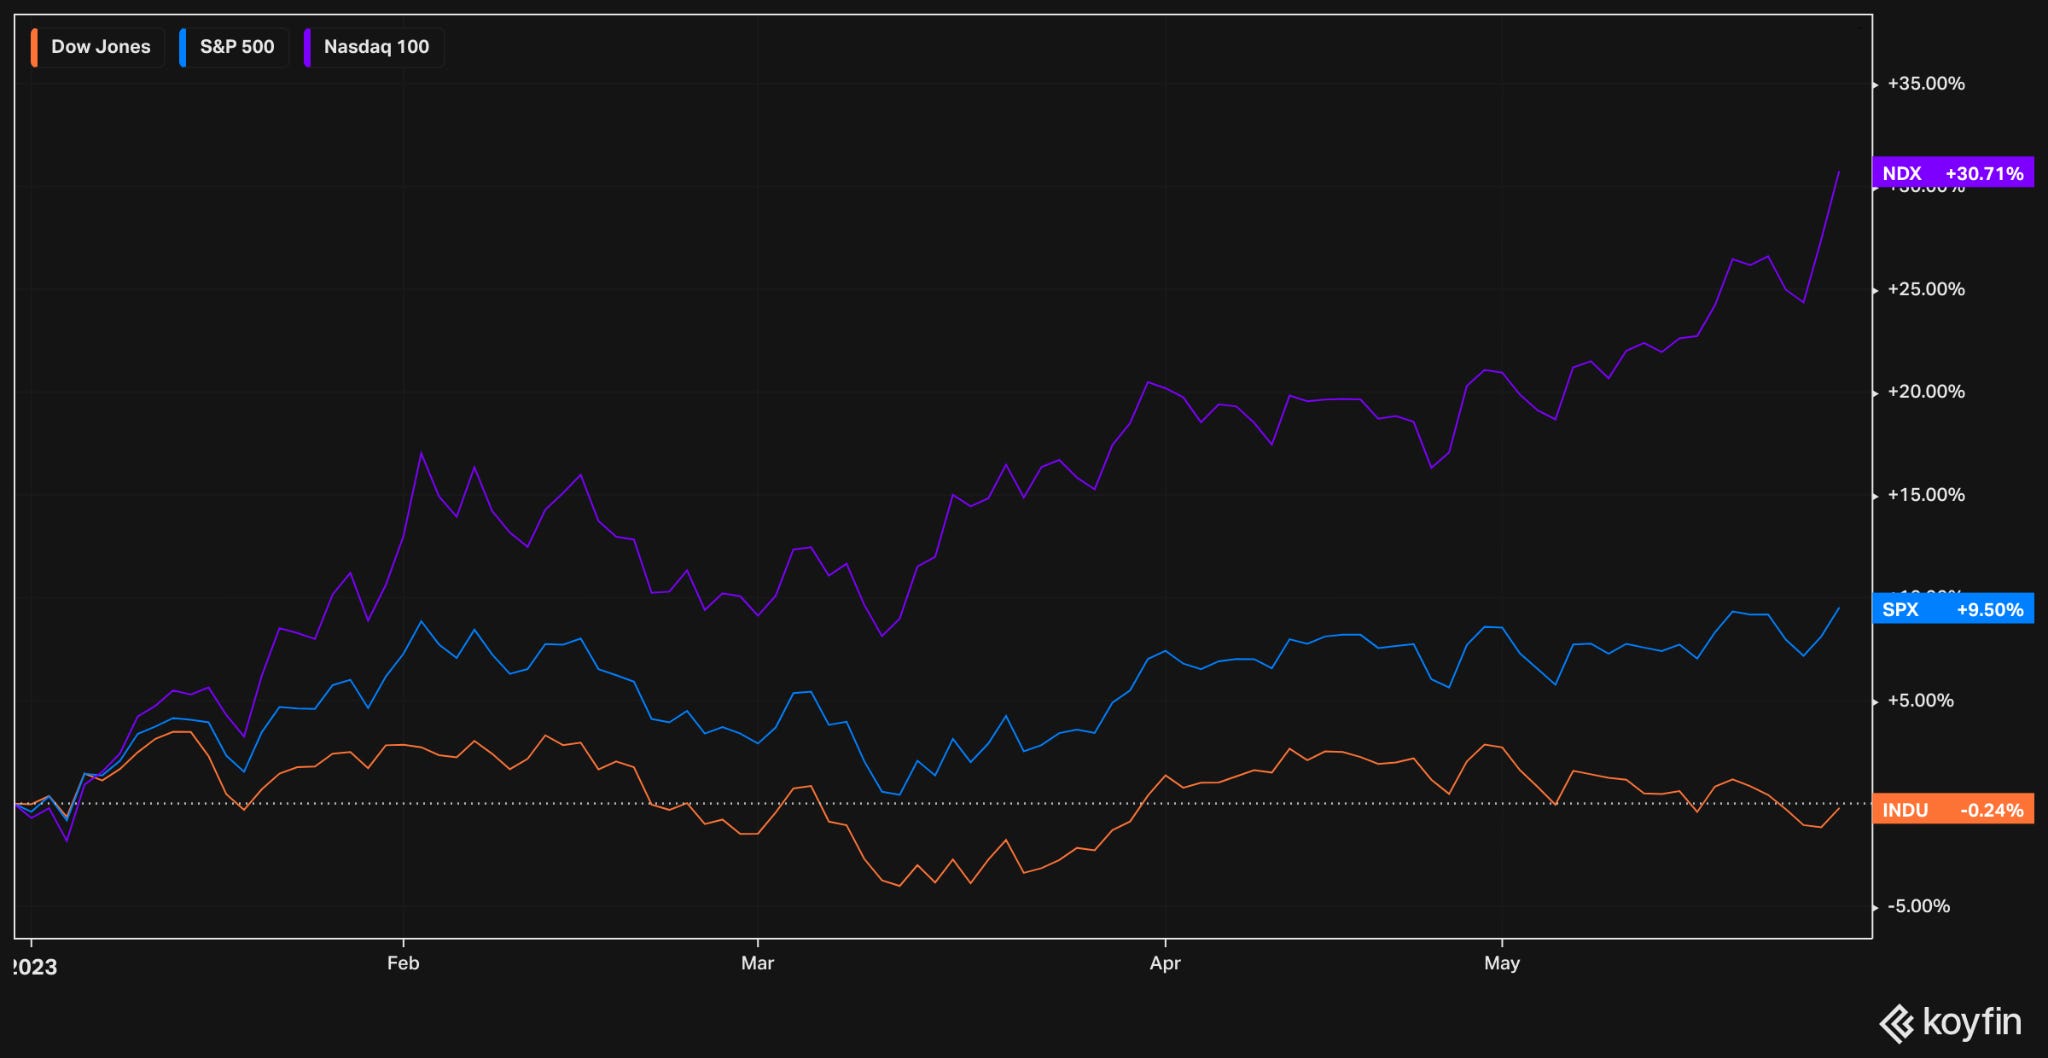The height and width of the screenshot is (1058, 2048).
Task: Click the +25.00% axis label
Action: (x=1926, y=290)
